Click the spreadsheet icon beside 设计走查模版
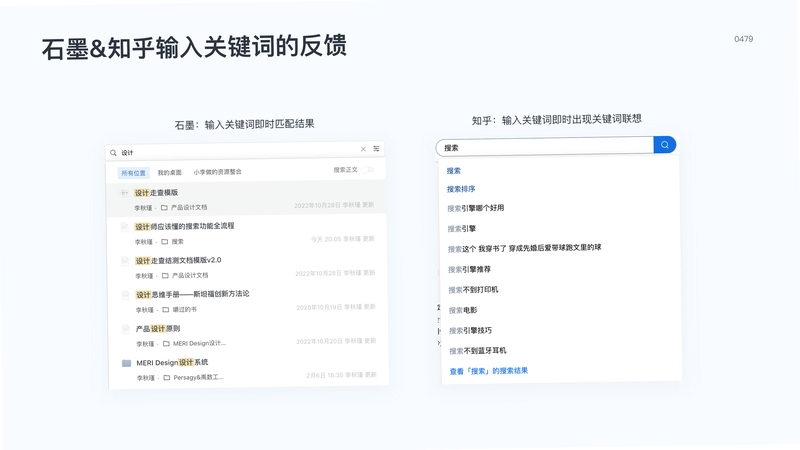 pos(124,193)
